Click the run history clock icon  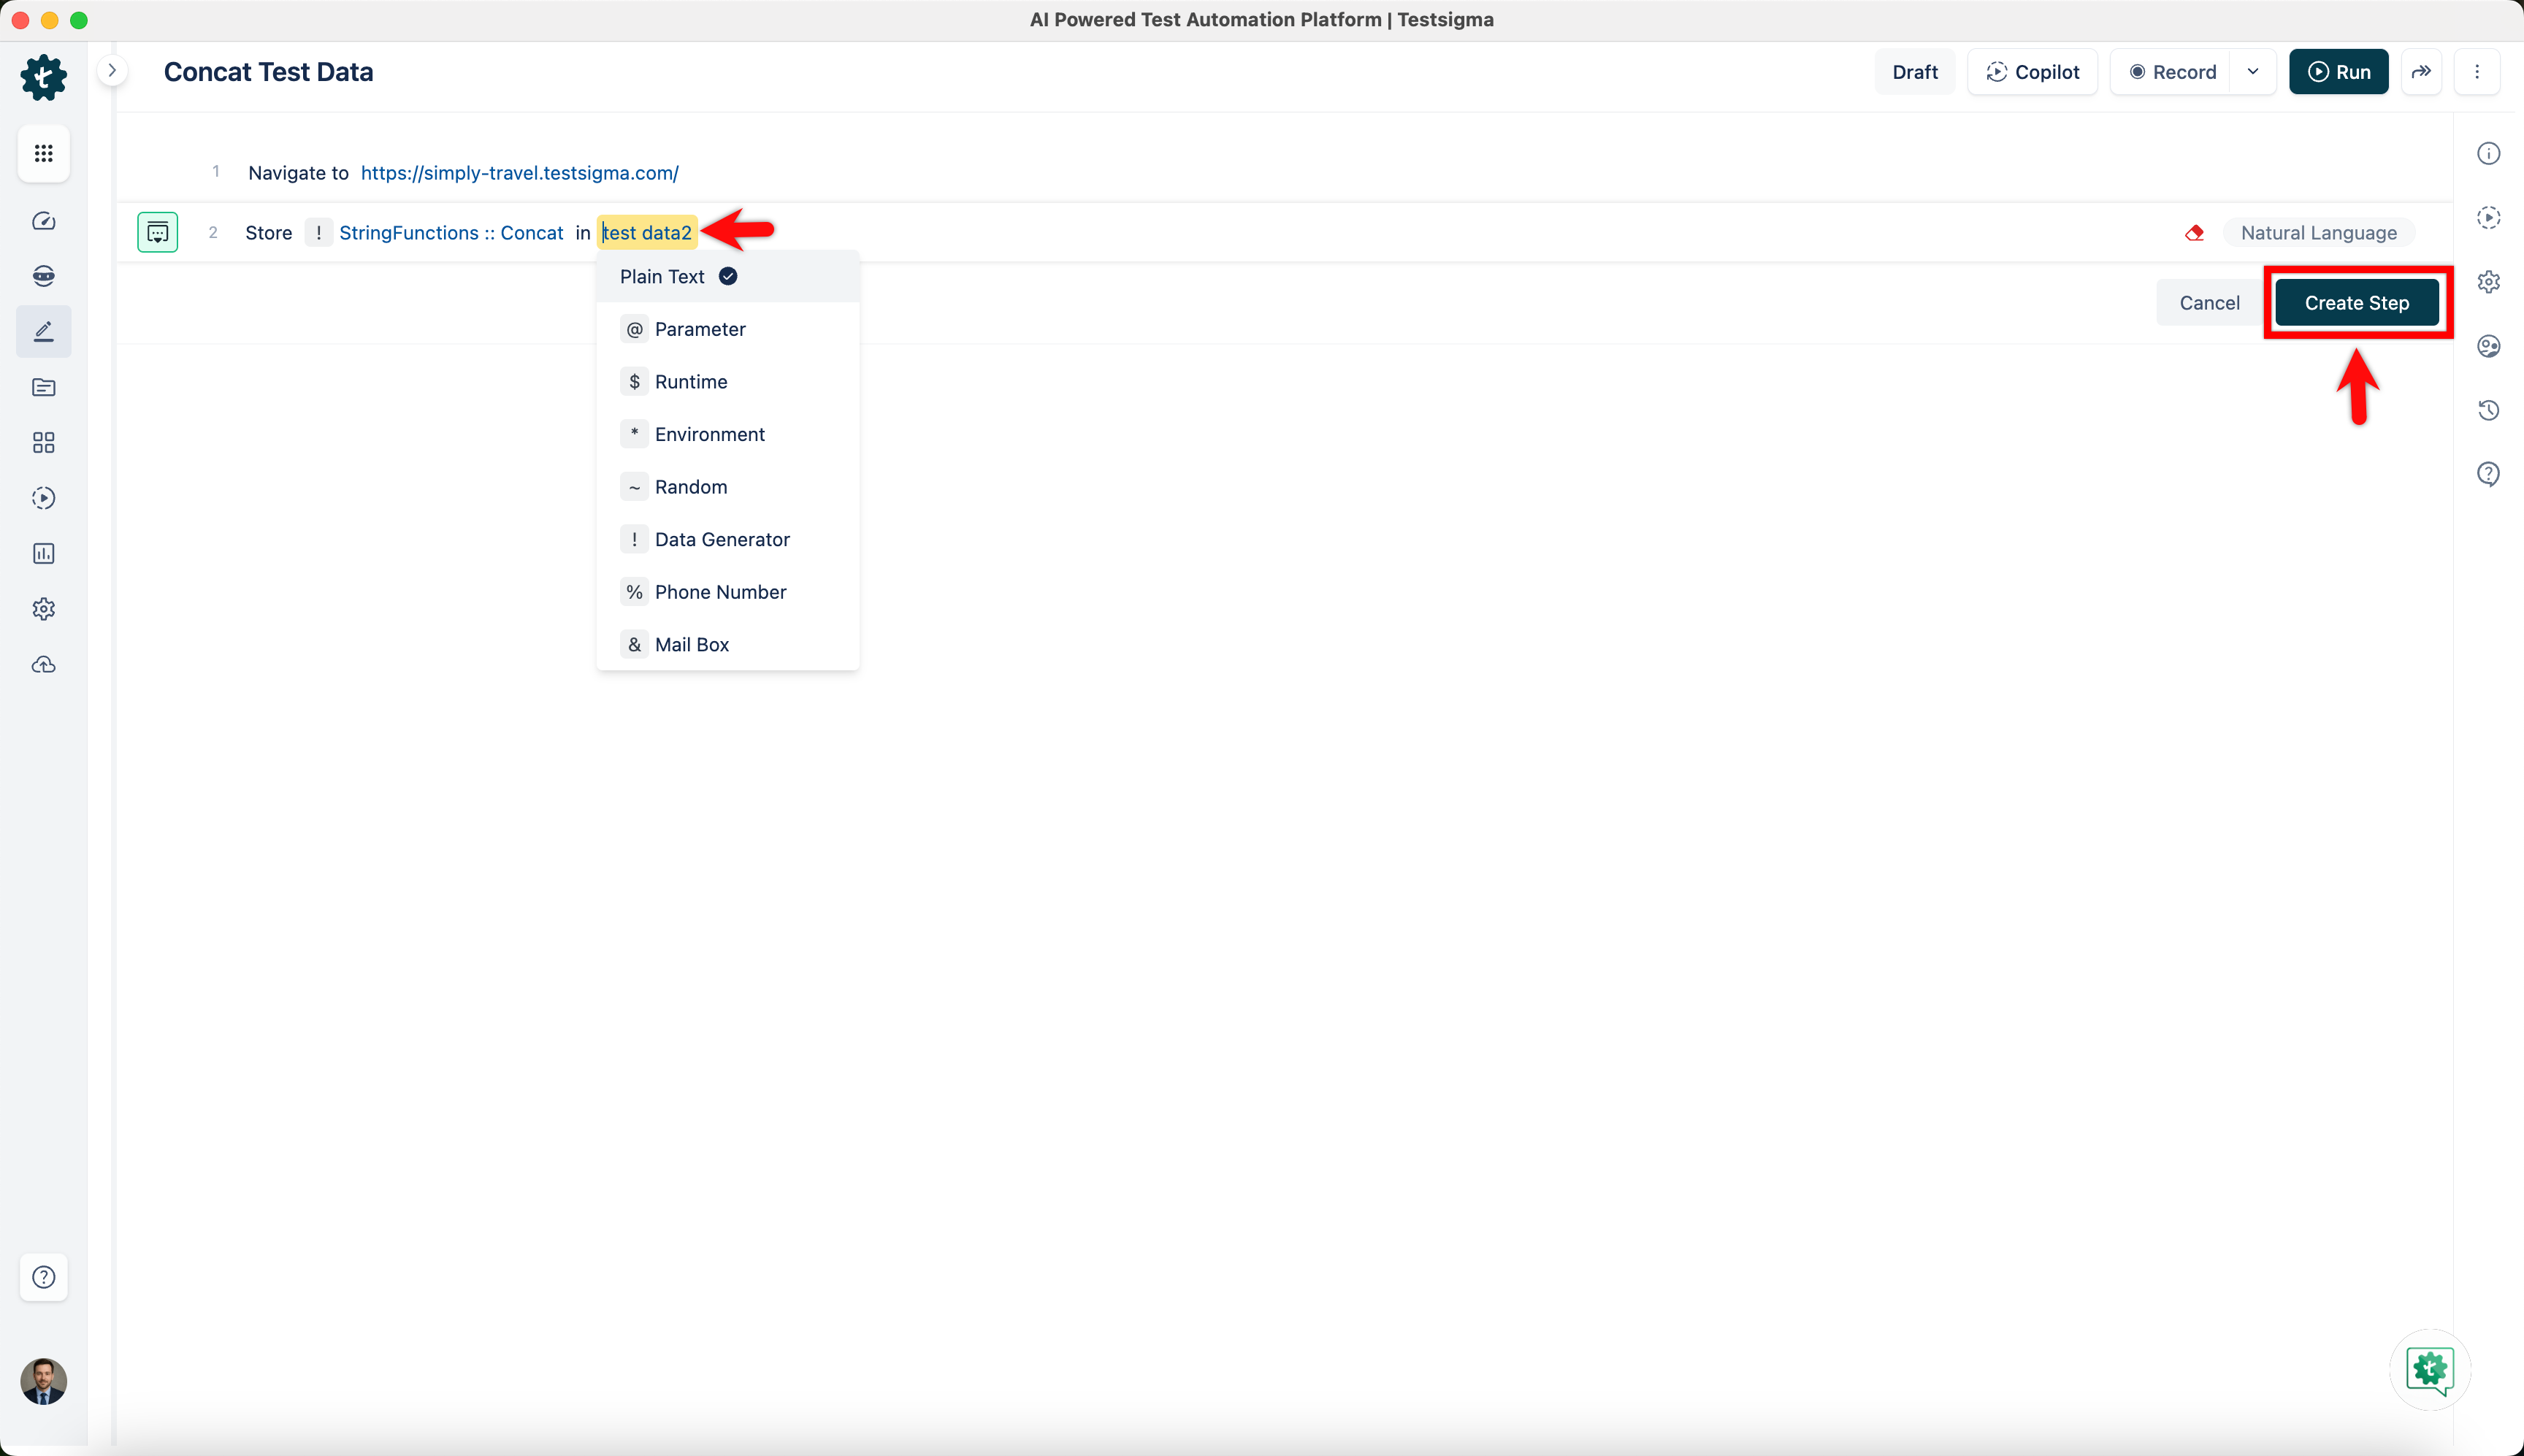pos(2488,410)
